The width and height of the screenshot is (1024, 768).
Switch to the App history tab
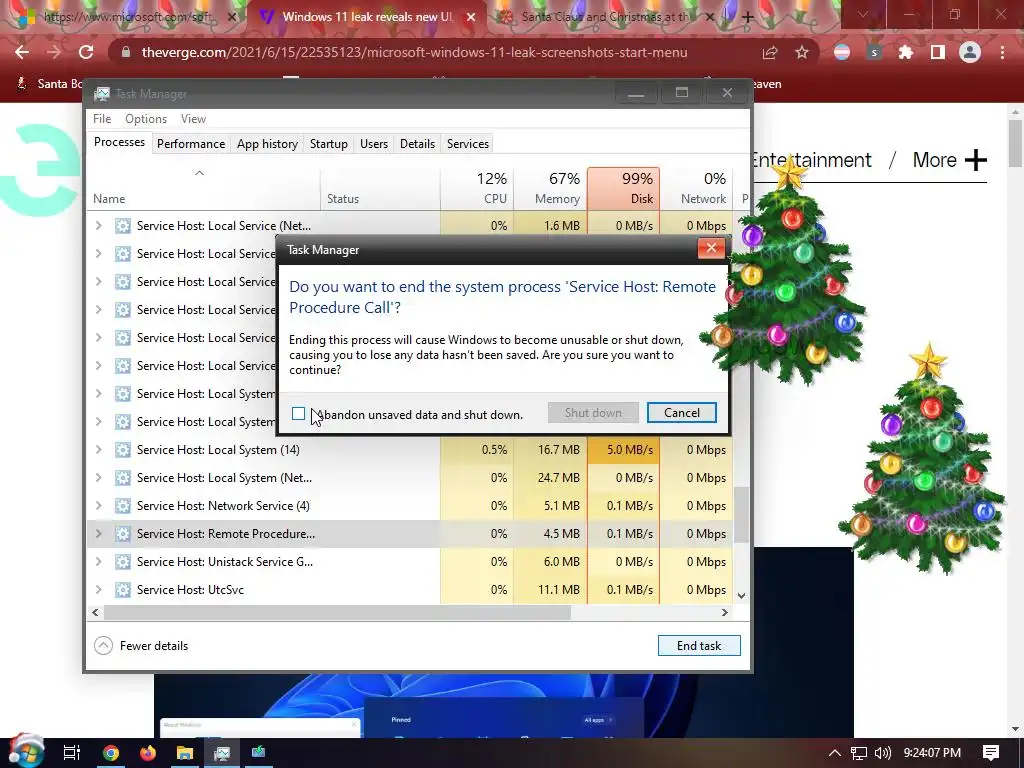tap(267, 144)
